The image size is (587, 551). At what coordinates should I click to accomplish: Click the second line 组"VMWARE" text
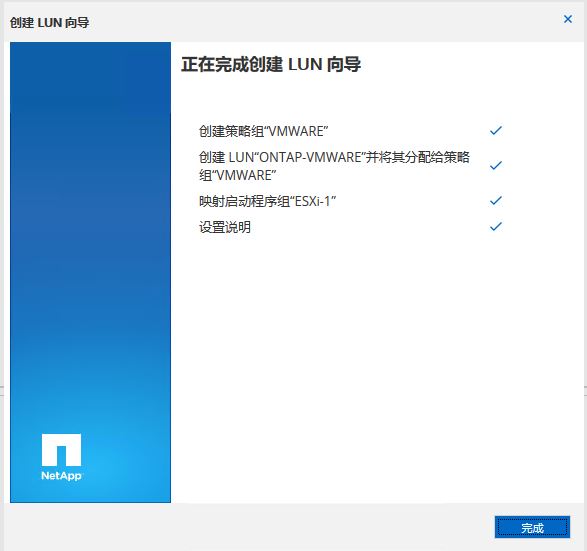[x=237, y=175]
